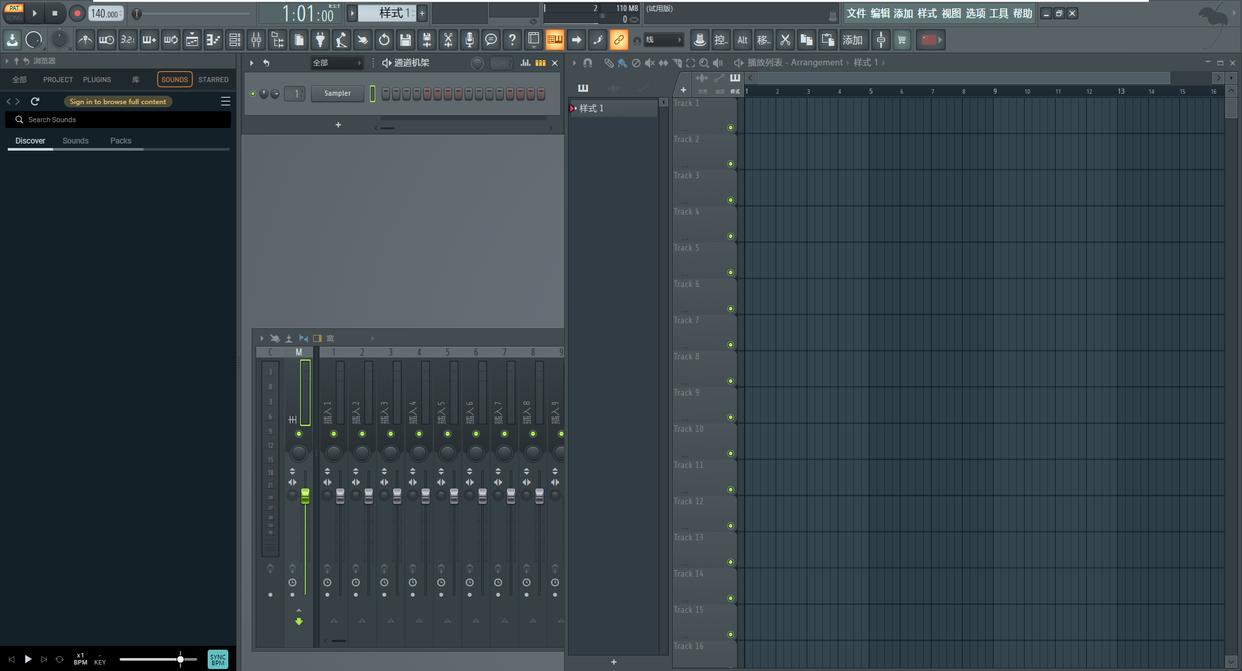1242x671 pixels.
Task: Click the record button in transport
Action: [x=76, y=13]
